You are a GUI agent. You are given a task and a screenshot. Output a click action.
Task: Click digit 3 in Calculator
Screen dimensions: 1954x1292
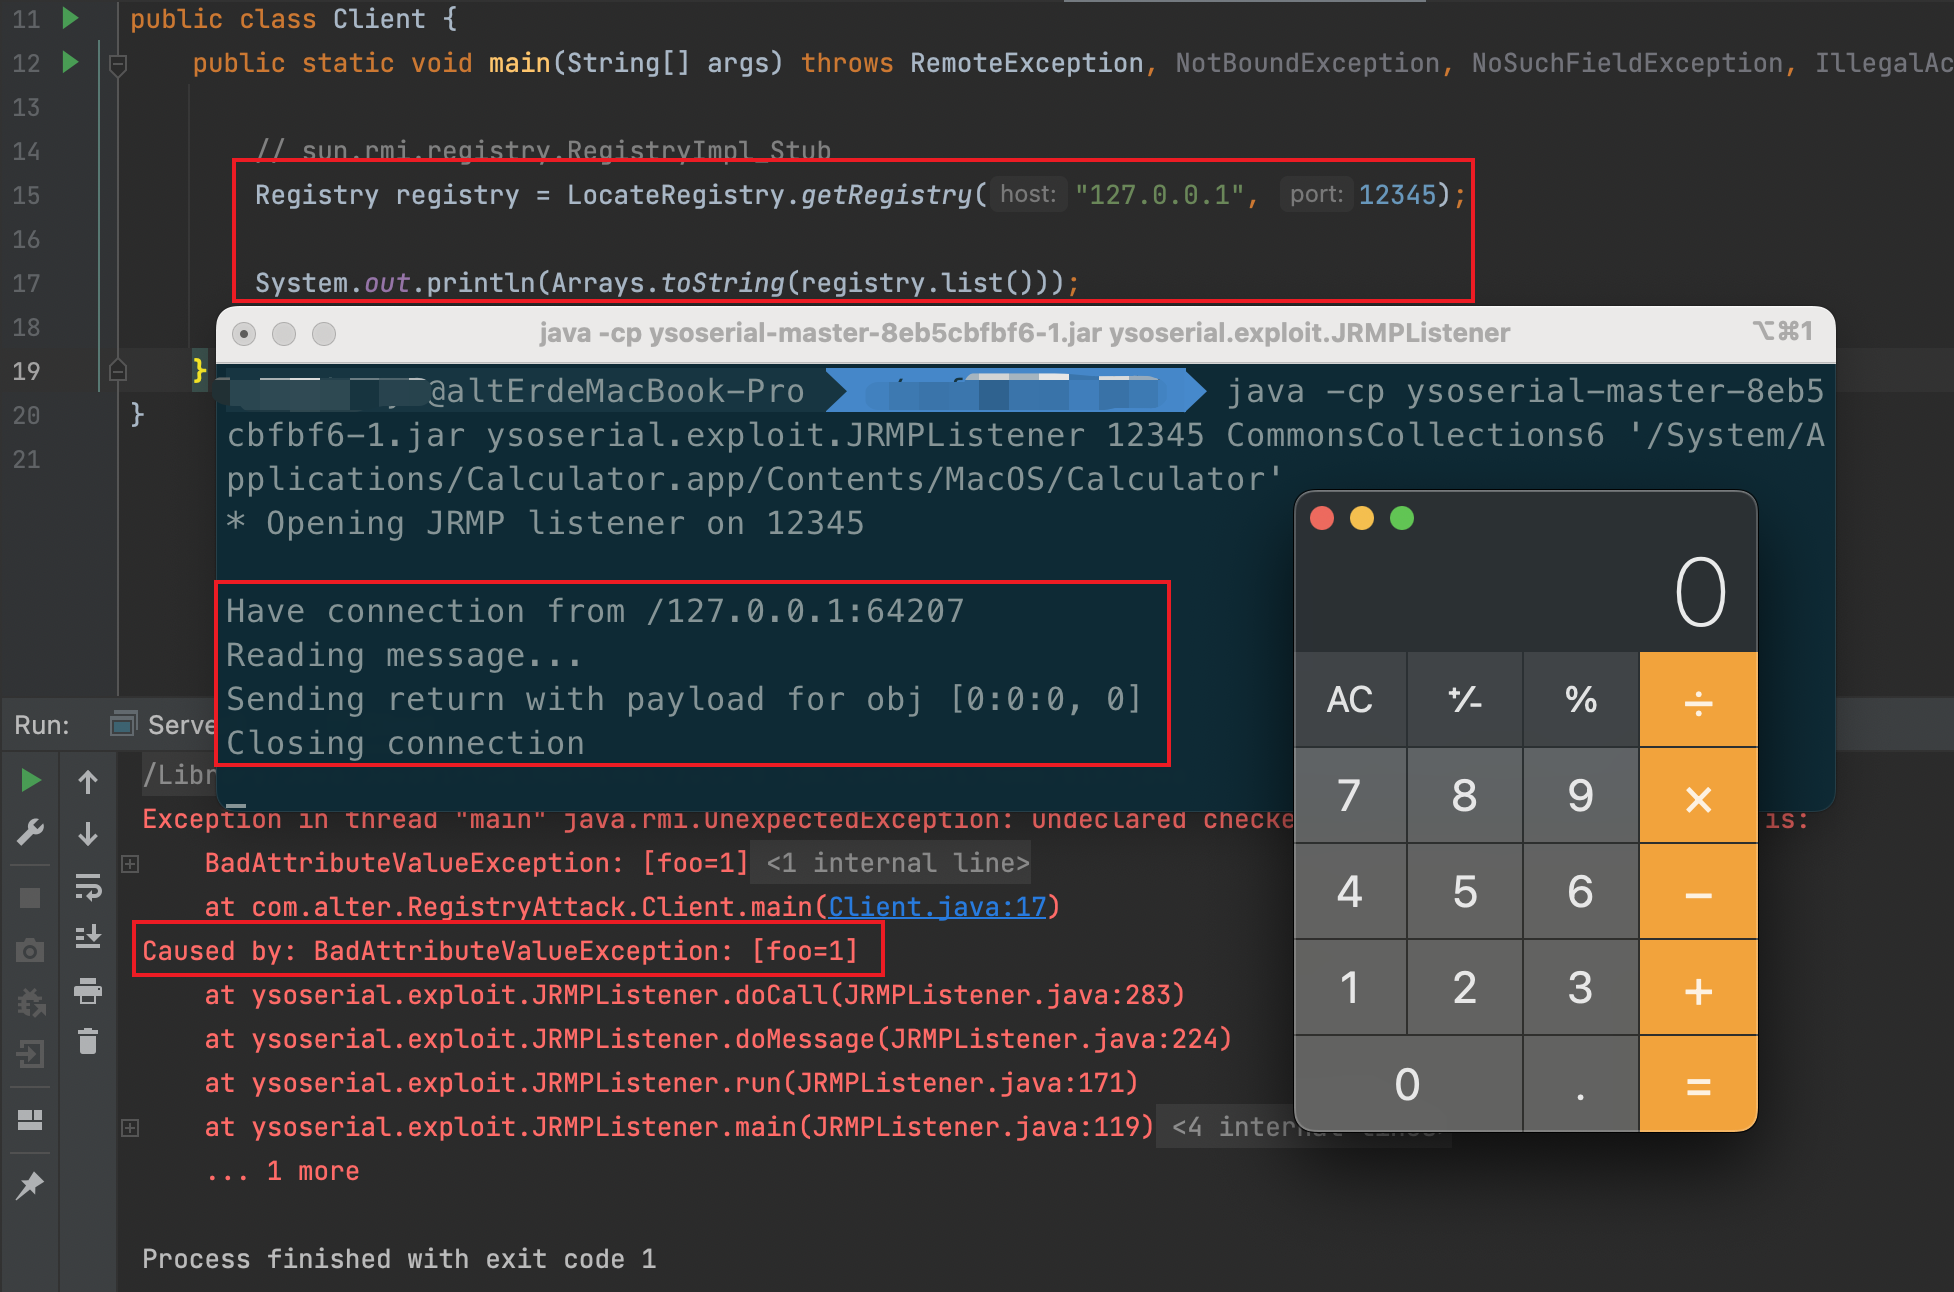coord(1581,988)
